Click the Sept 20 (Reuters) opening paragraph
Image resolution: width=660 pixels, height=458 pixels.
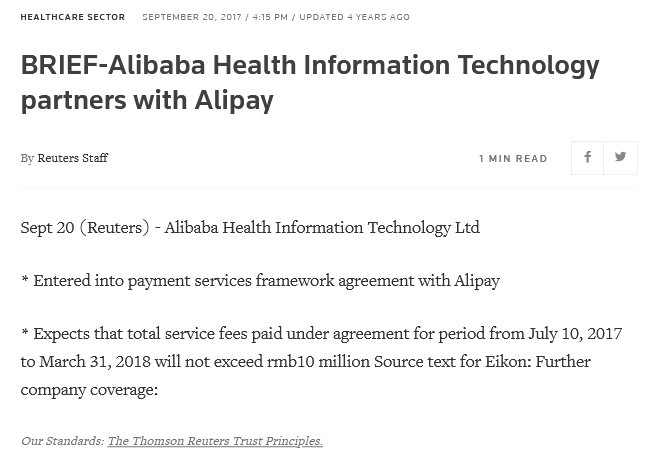click(250, 228)
